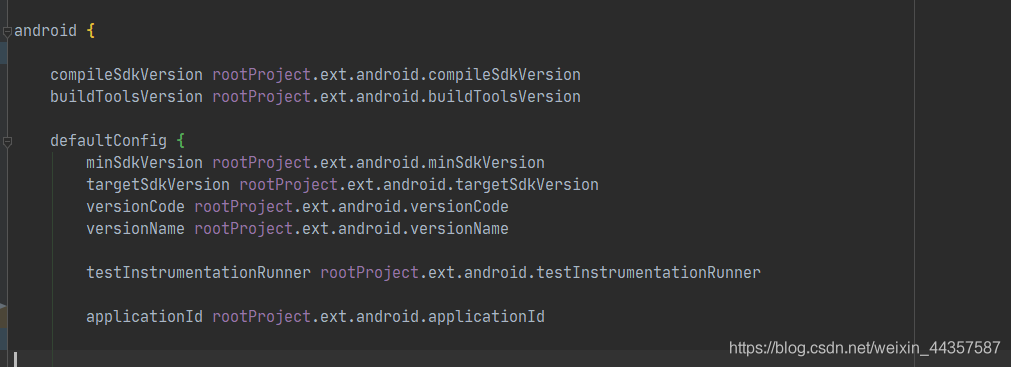Click 'rootProject.ext.android.testInstrumentationRunner' value

coord(540,273)
